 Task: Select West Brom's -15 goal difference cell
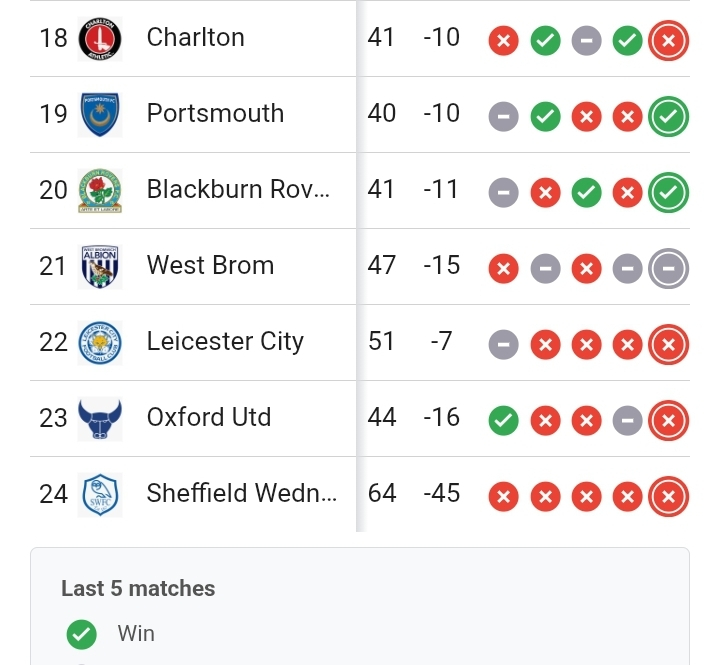point(441,265)
